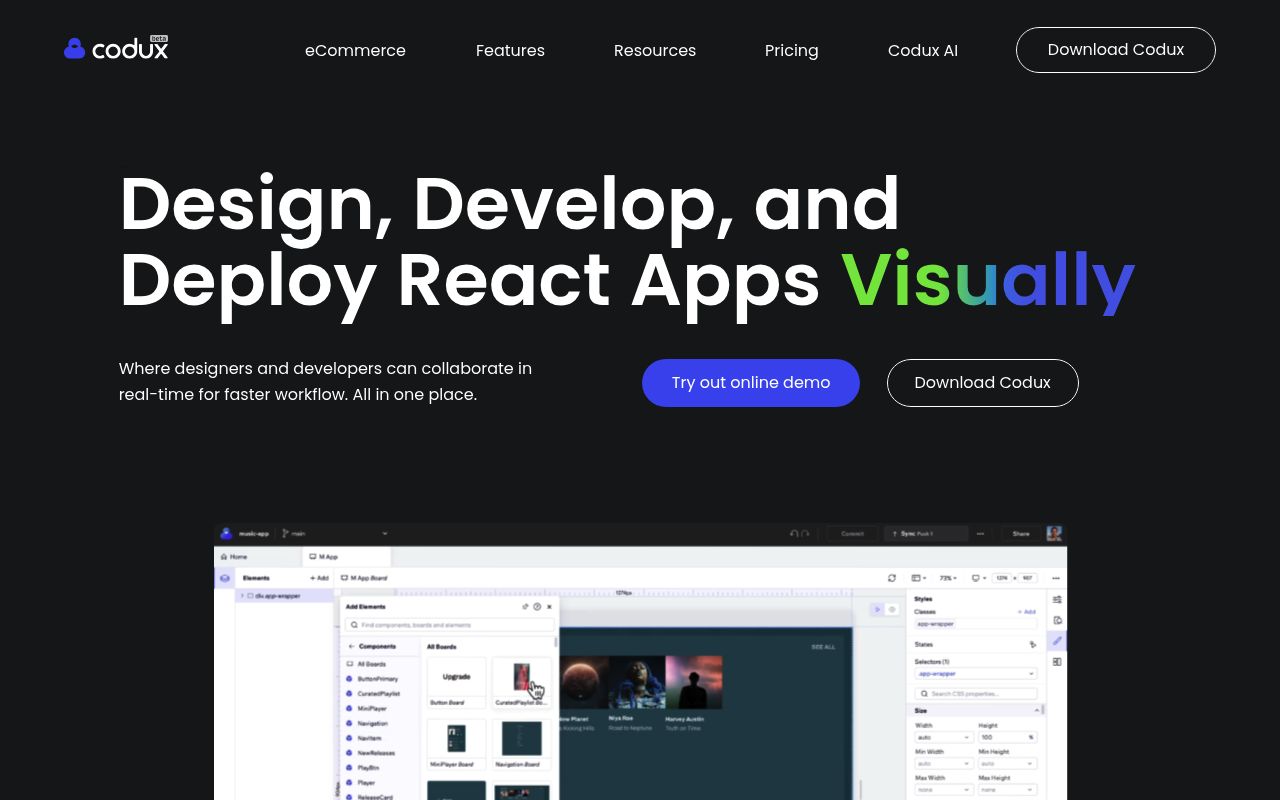1280x800 pixels.
Task: Open help in the Add Elements panel
Action: [x=537, y=606]
